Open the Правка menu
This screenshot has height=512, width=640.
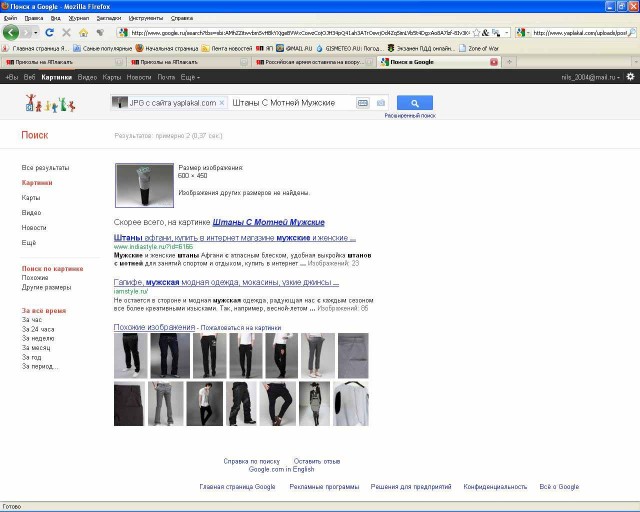point(34,18)
